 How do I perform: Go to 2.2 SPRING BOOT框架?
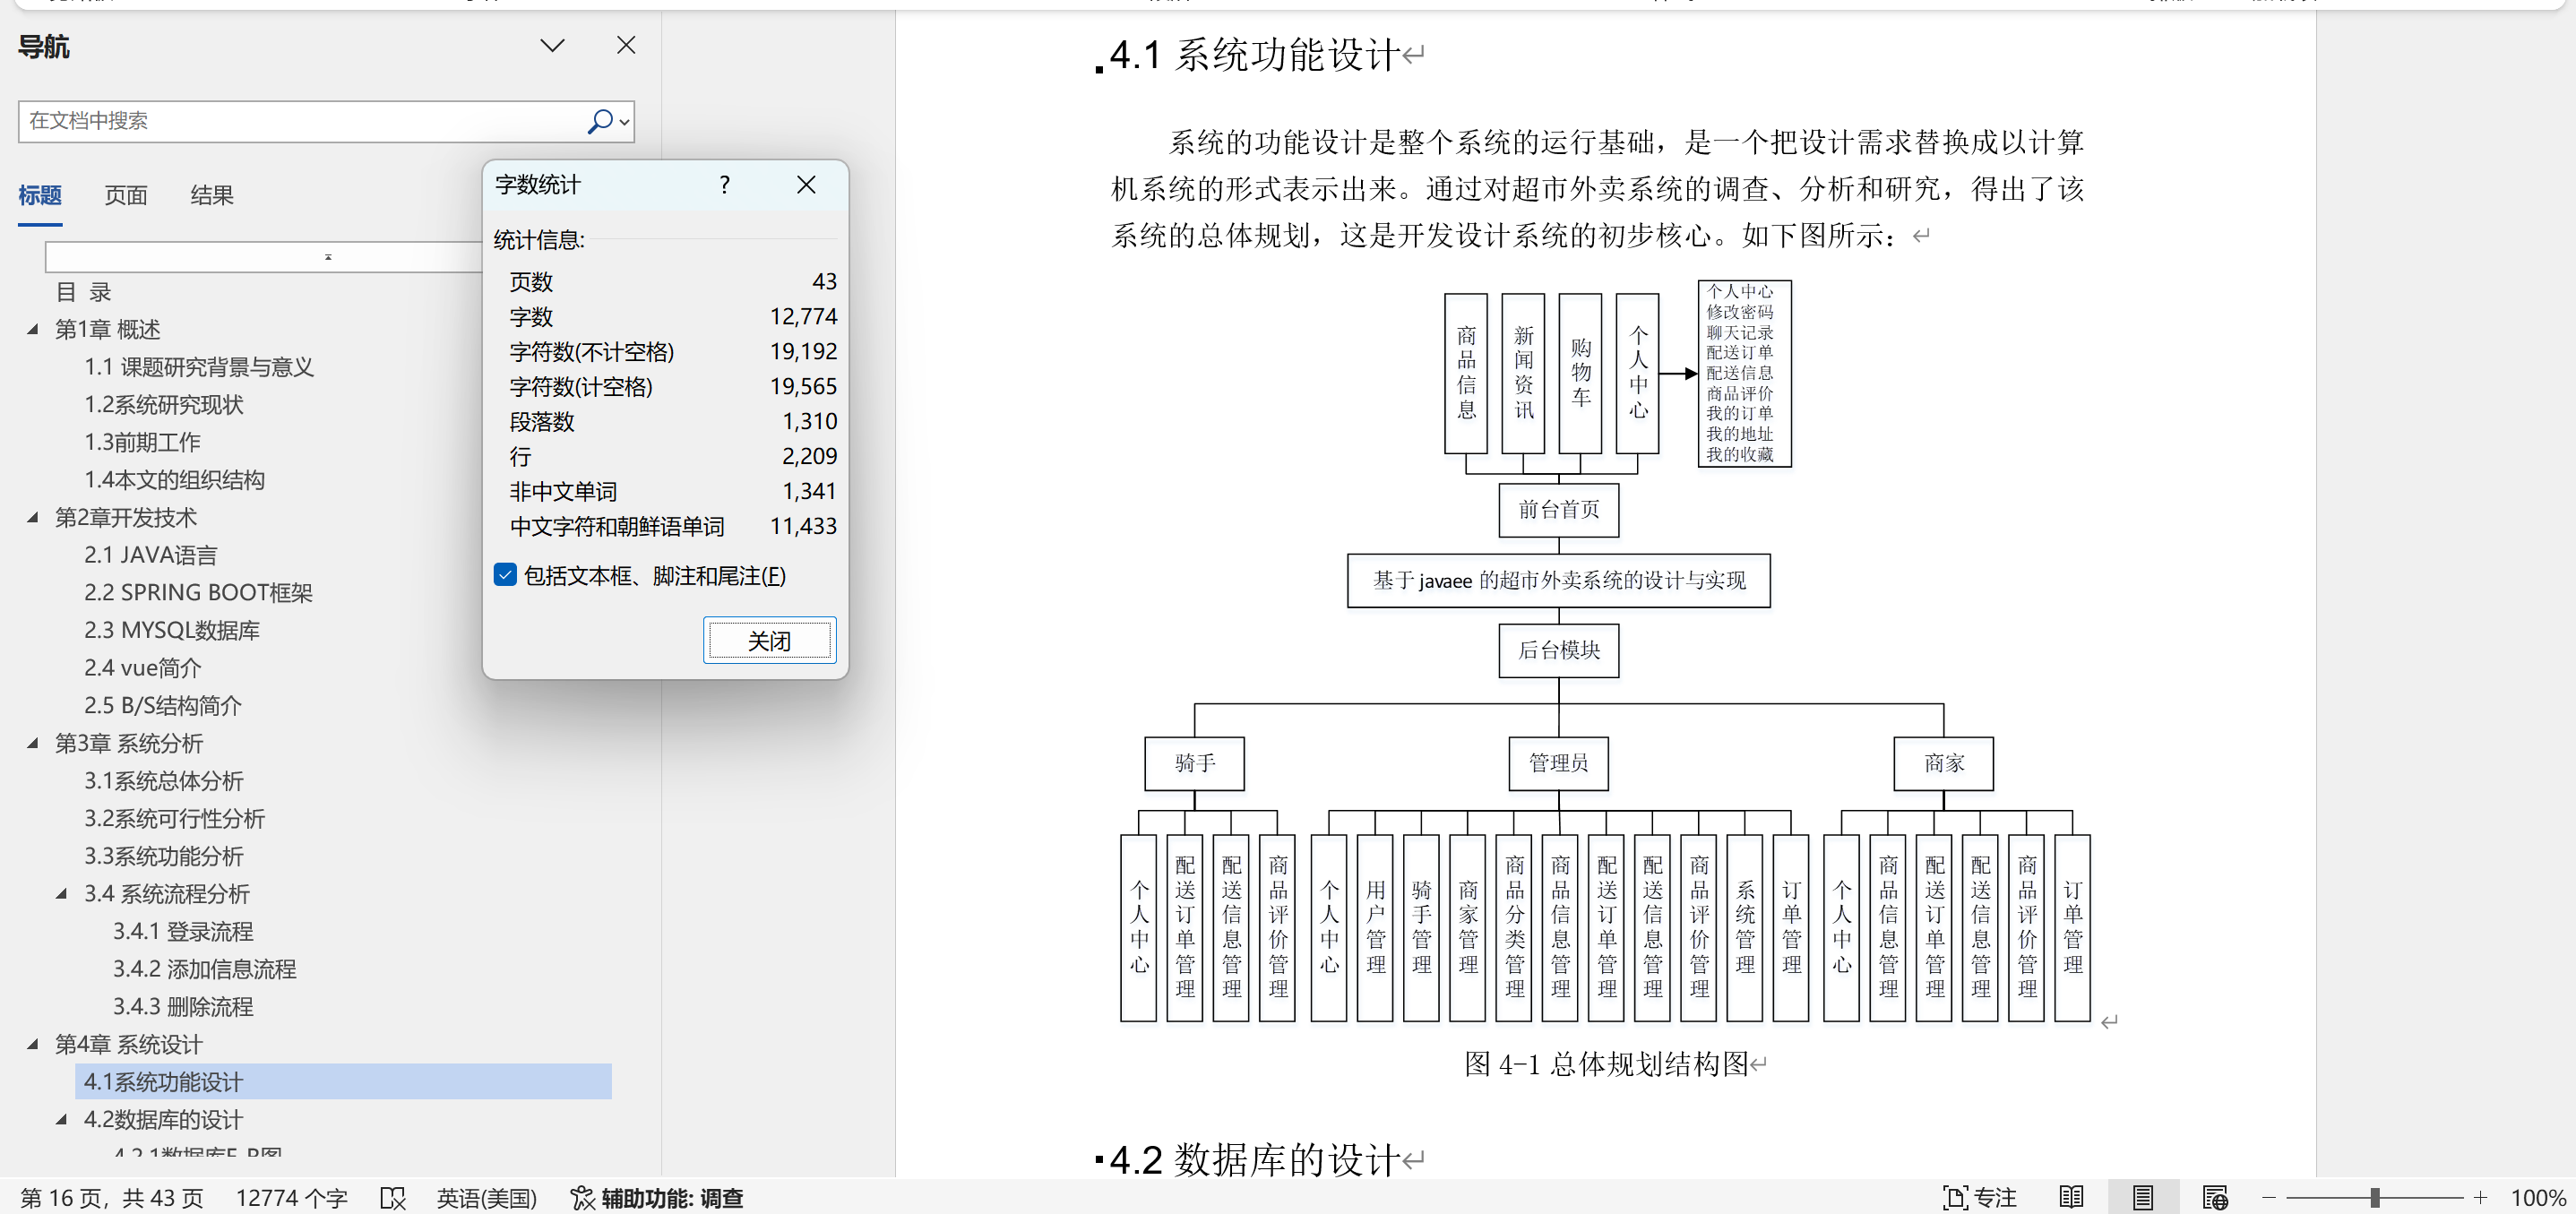198,593
